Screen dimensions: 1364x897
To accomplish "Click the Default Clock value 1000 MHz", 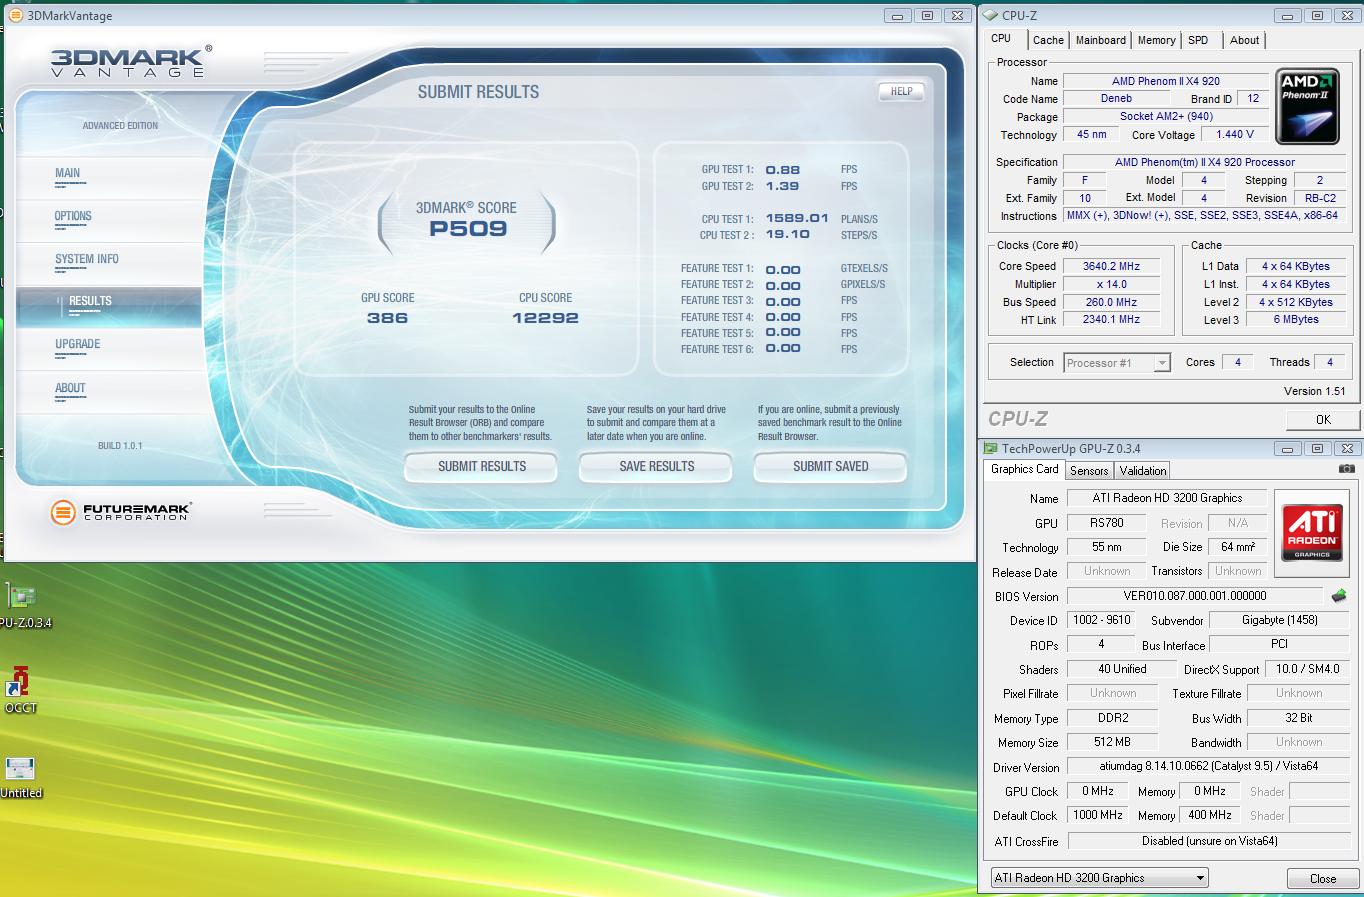I will [x=1097, y=815].
